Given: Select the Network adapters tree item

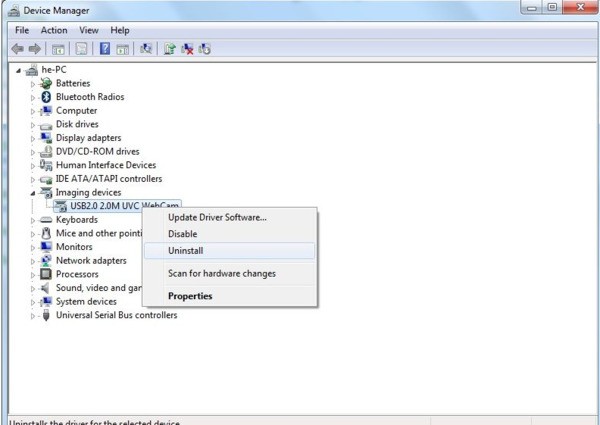Looking at the screenshot, I should [90, 260].
